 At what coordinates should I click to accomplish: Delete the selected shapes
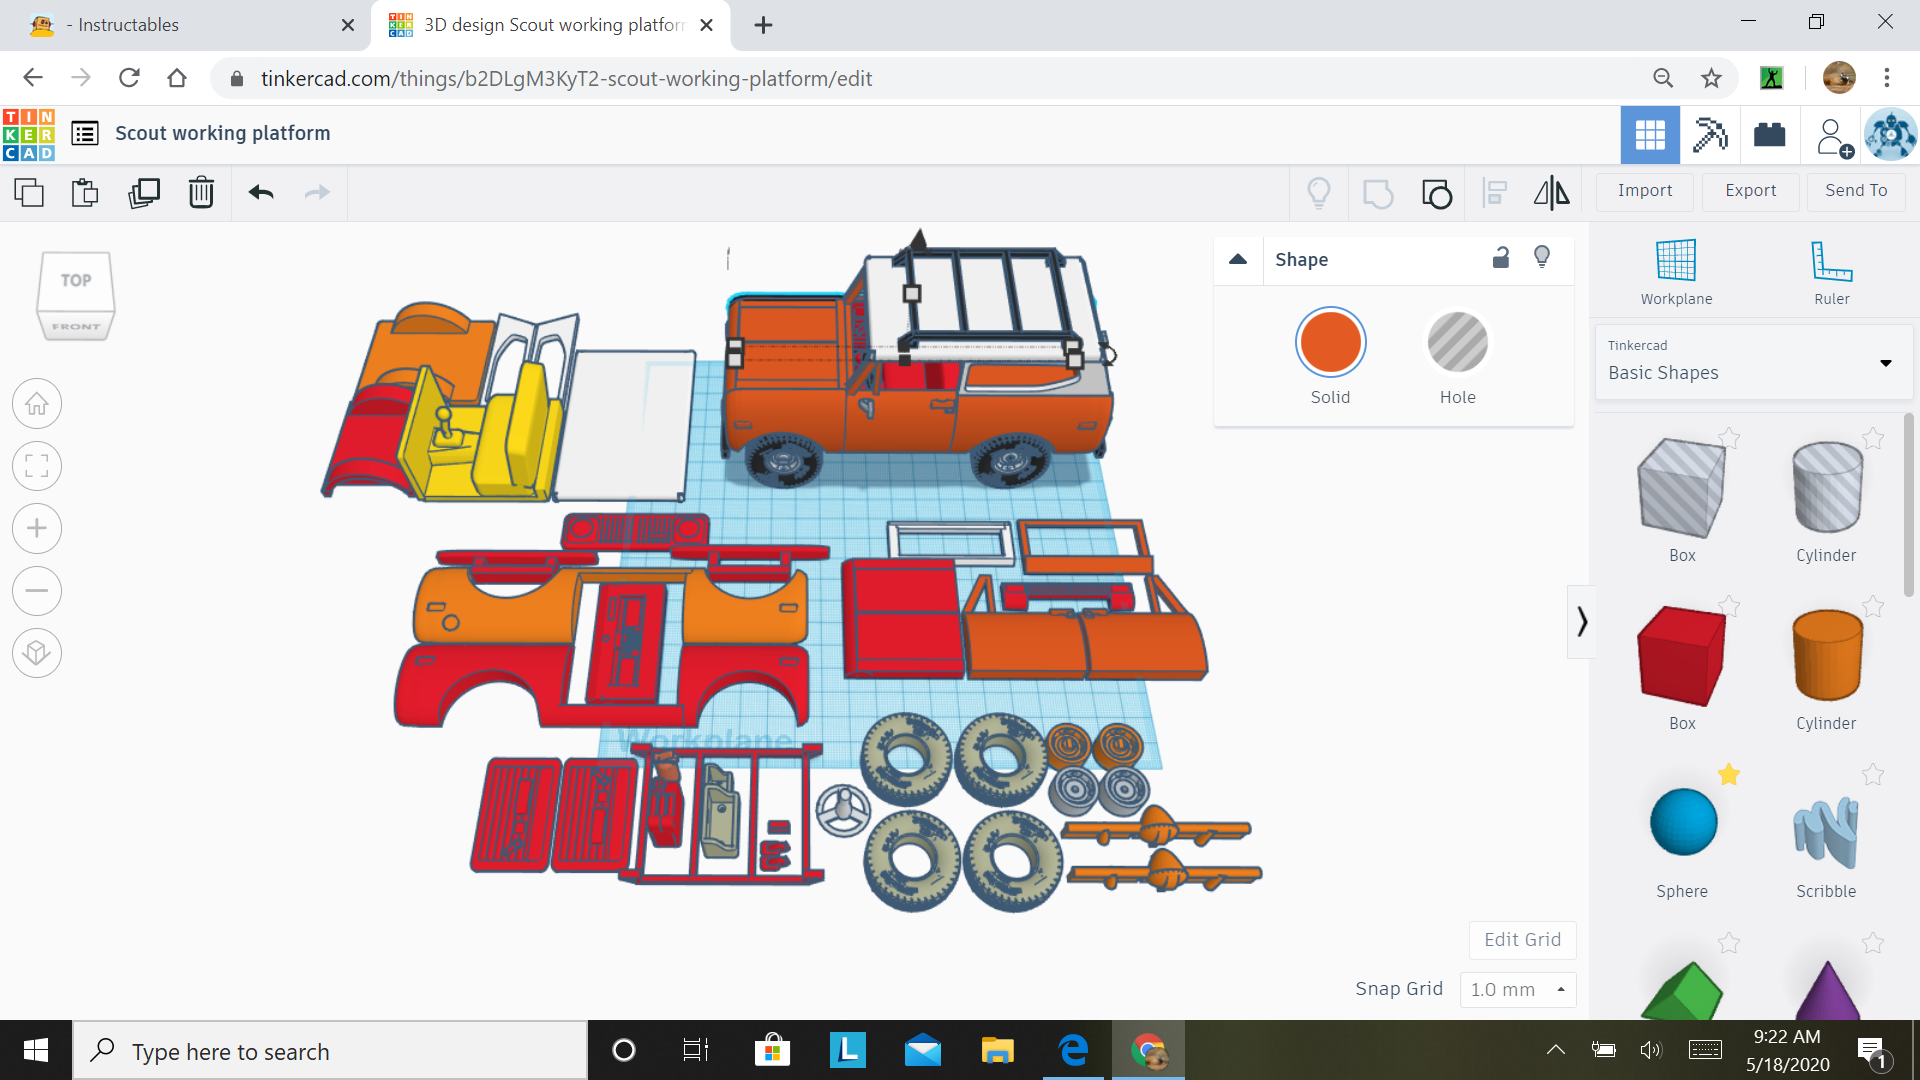click(201, 193)
